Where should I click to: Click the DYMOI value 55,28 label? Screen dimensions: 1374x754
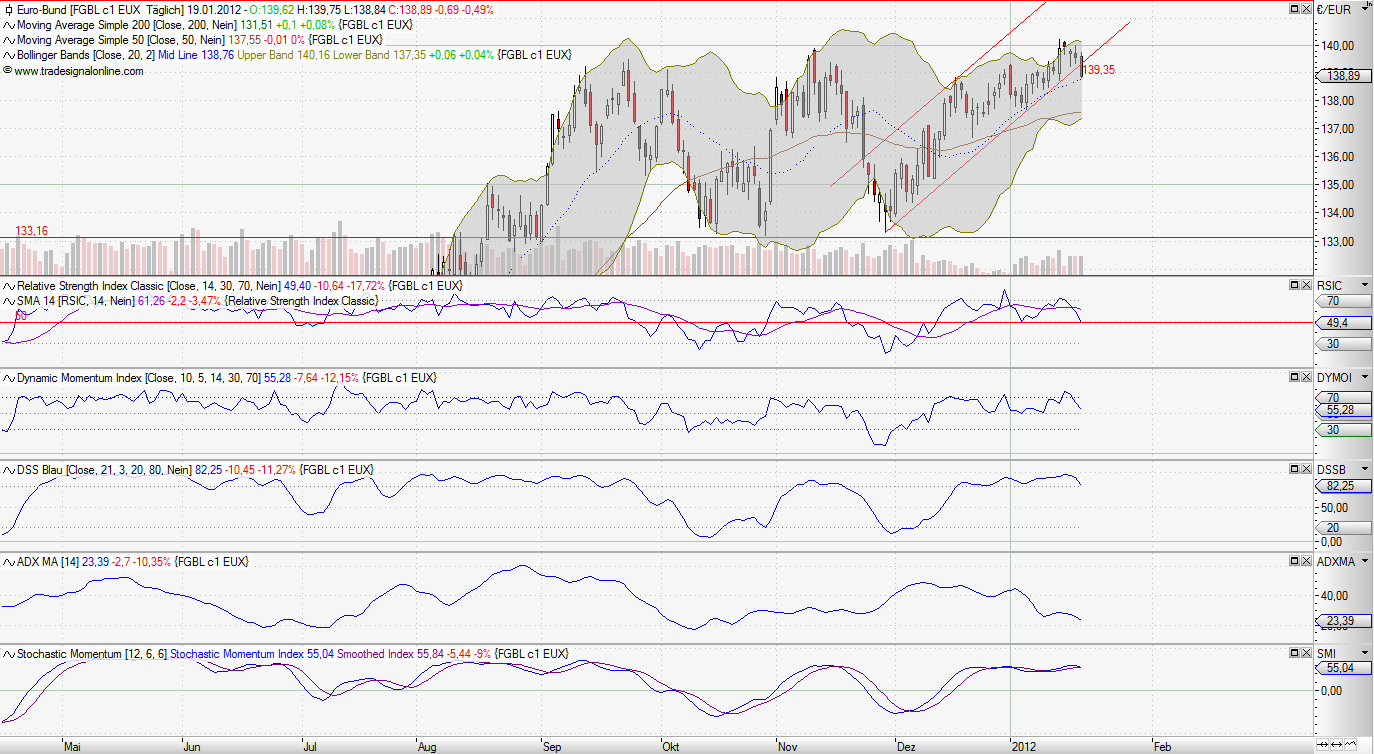click(x=1340, y=410)
